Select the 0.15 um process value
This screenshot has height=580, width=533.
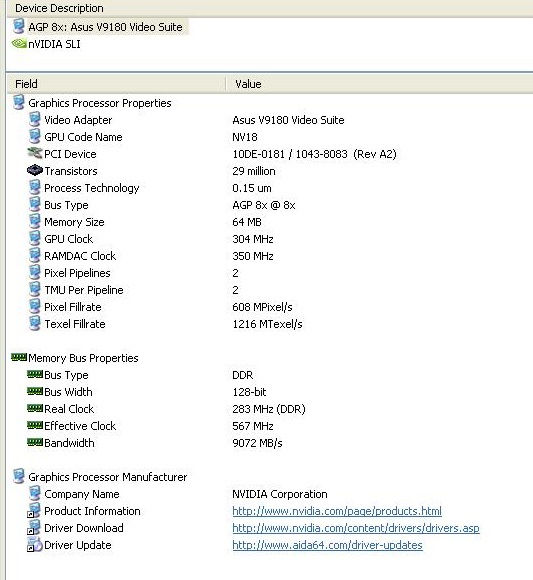252,188
